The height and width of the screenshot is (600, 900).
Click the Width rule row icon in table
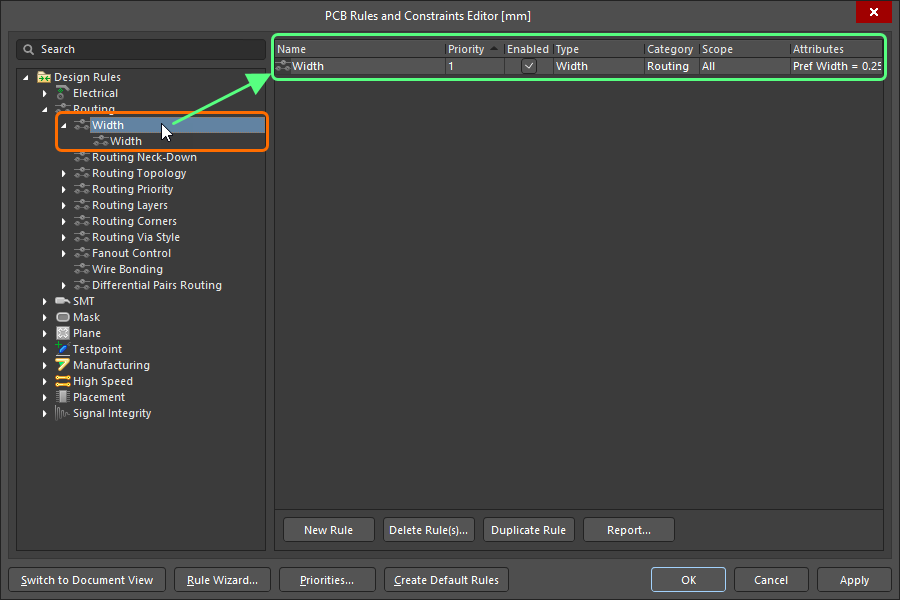[283, 66]
